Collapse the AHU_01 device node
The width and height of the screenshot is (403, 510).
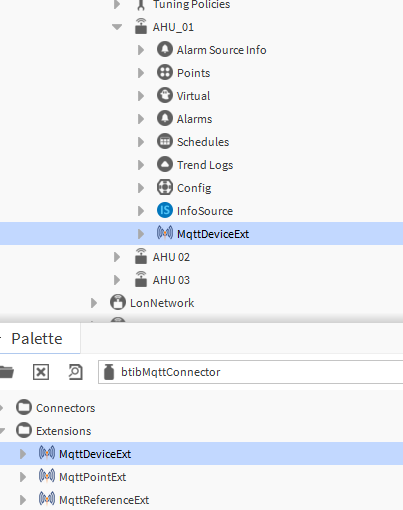pos(117,27)
